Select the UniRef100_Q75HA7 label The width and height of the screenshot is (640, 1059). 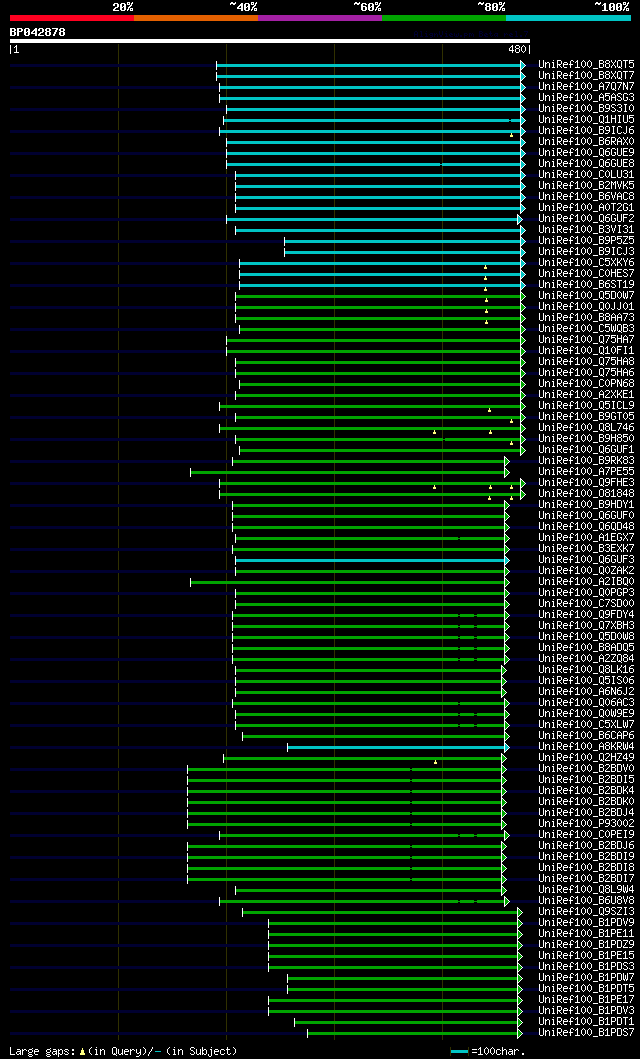[586, 340]
